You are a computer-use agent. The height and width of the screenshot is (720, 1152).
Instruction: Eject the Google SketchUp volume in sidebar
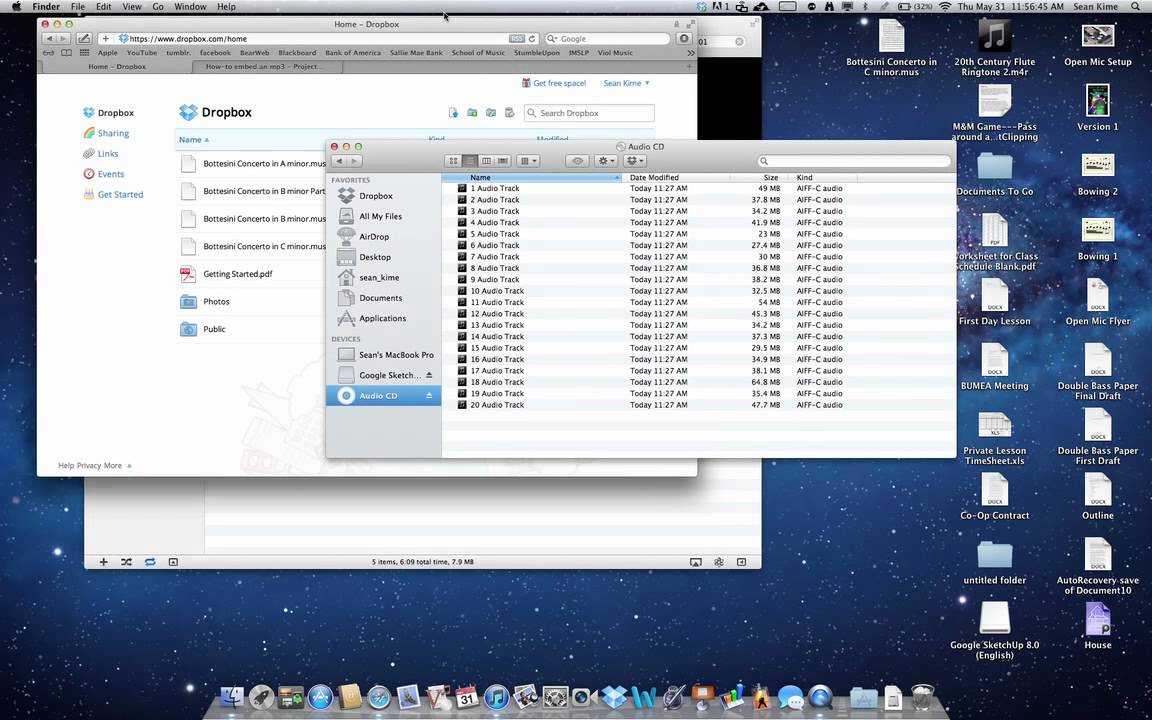429,375
